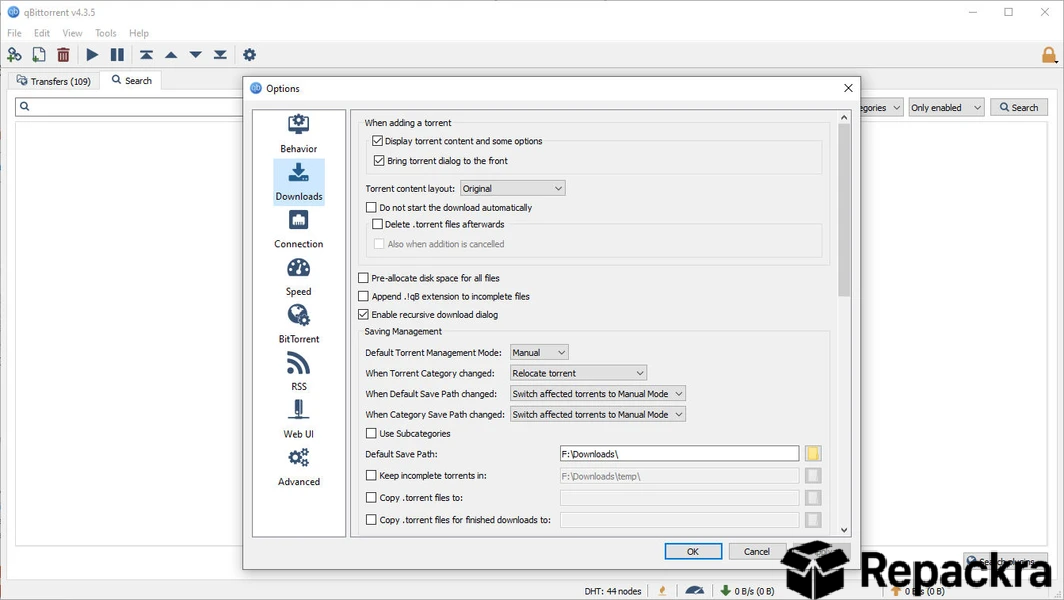This screenshot has width=1064, height=600.
Task: Open BitTorrent settings section
Action: point(299,324)
